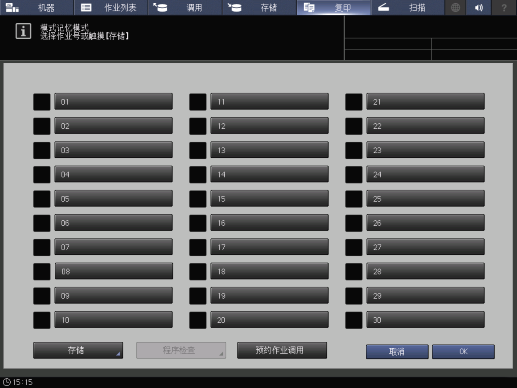Select memory slot 02
This screenshot has height=388, width=517.
pyautogui.click(x=114, y=126)
